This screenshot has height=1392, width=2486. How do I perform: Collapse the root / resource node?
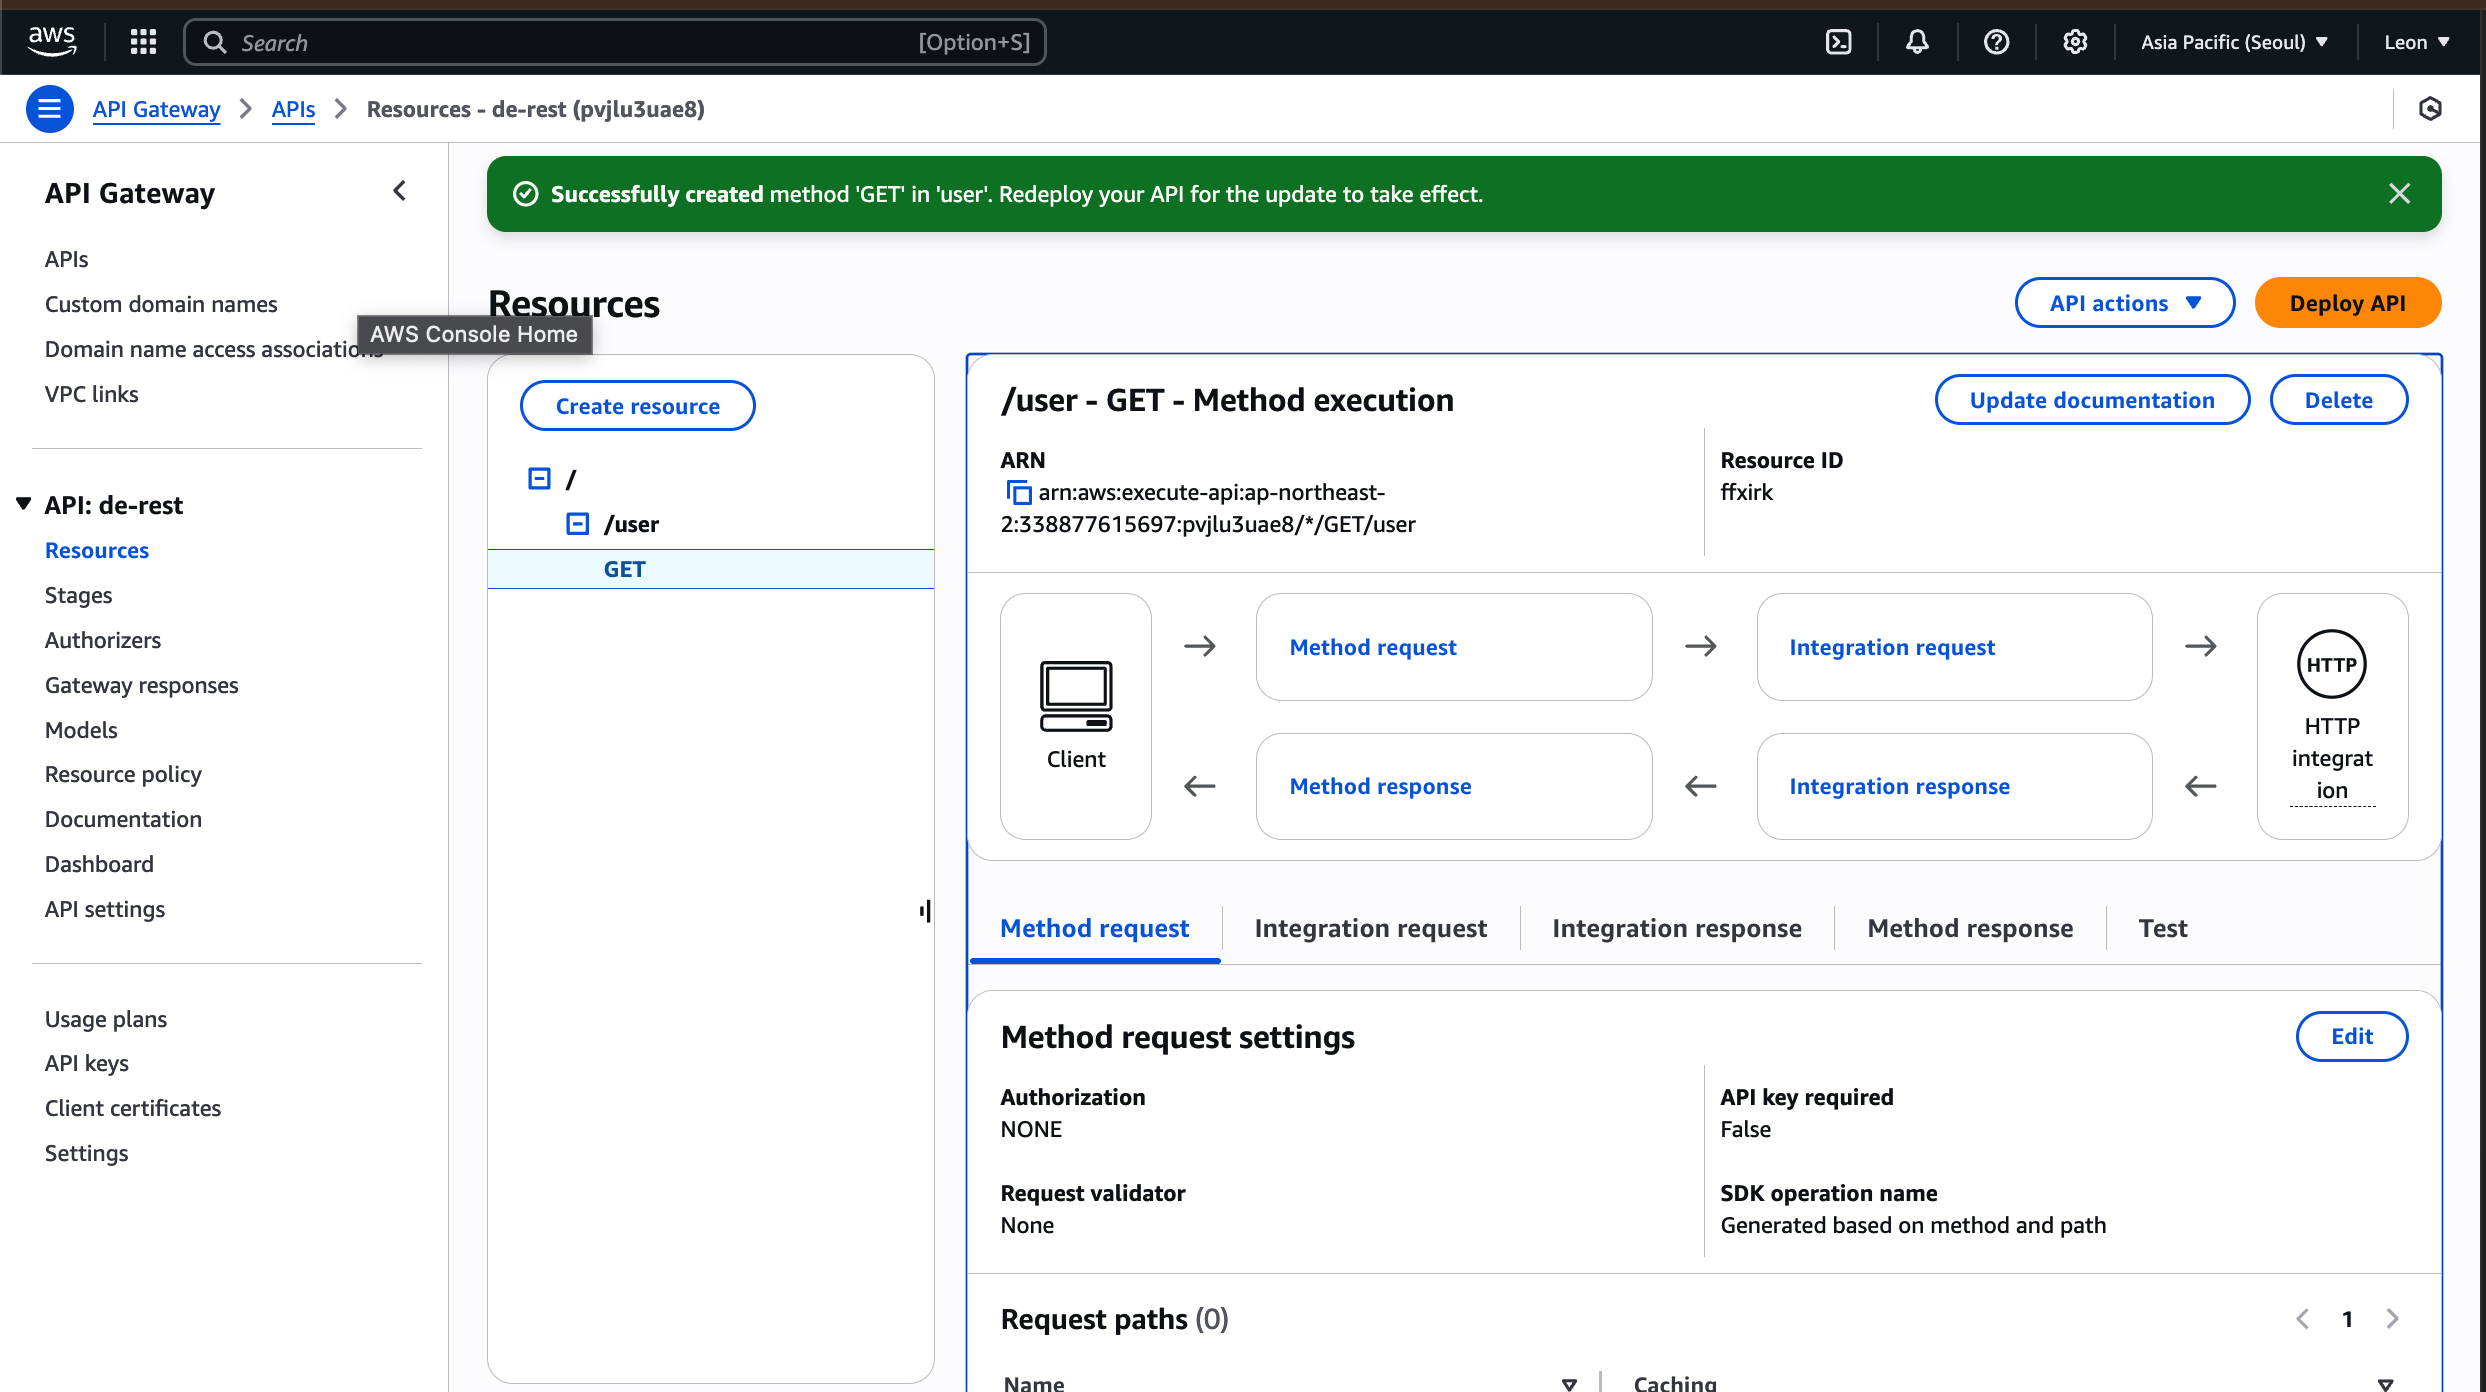(539, 479)
